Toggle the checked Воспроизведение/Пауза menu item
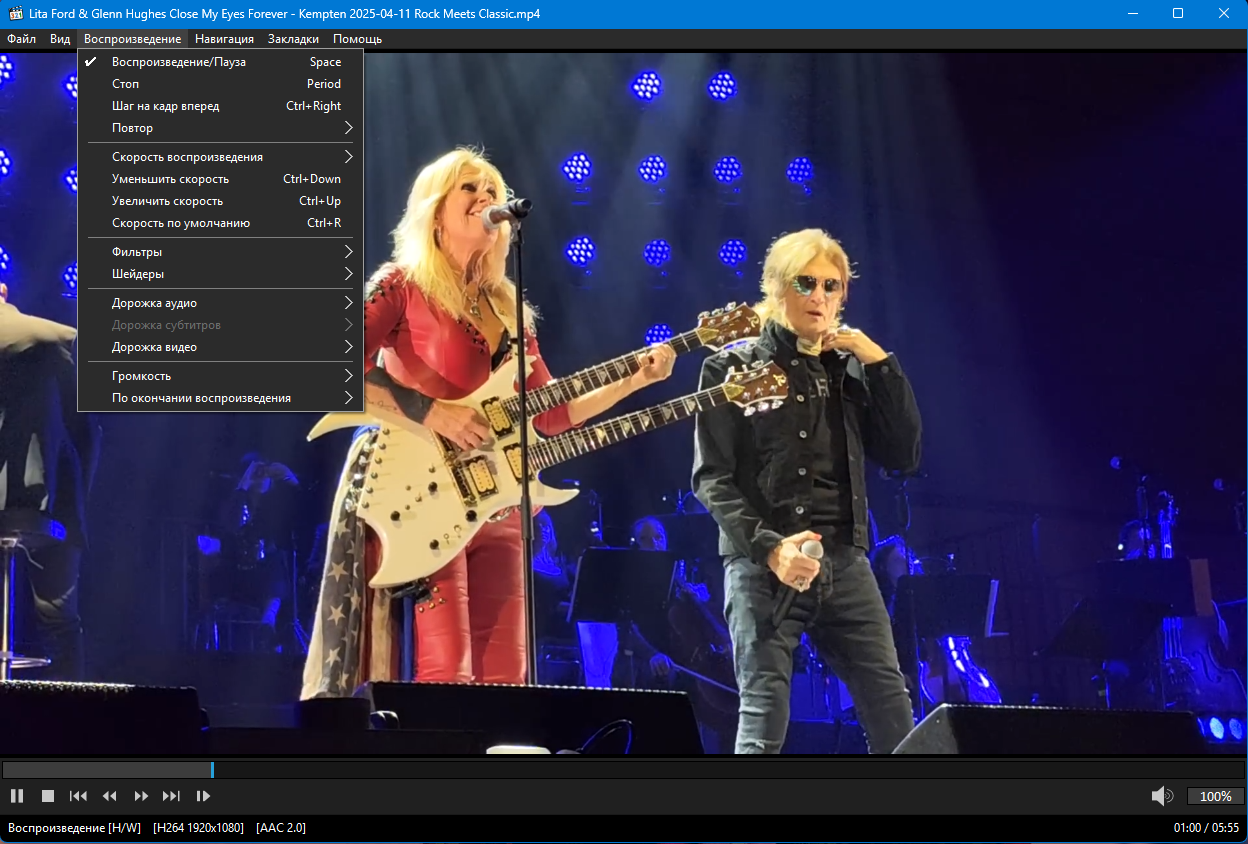This screenshot has width=1248, height=844. pos(220,62)
